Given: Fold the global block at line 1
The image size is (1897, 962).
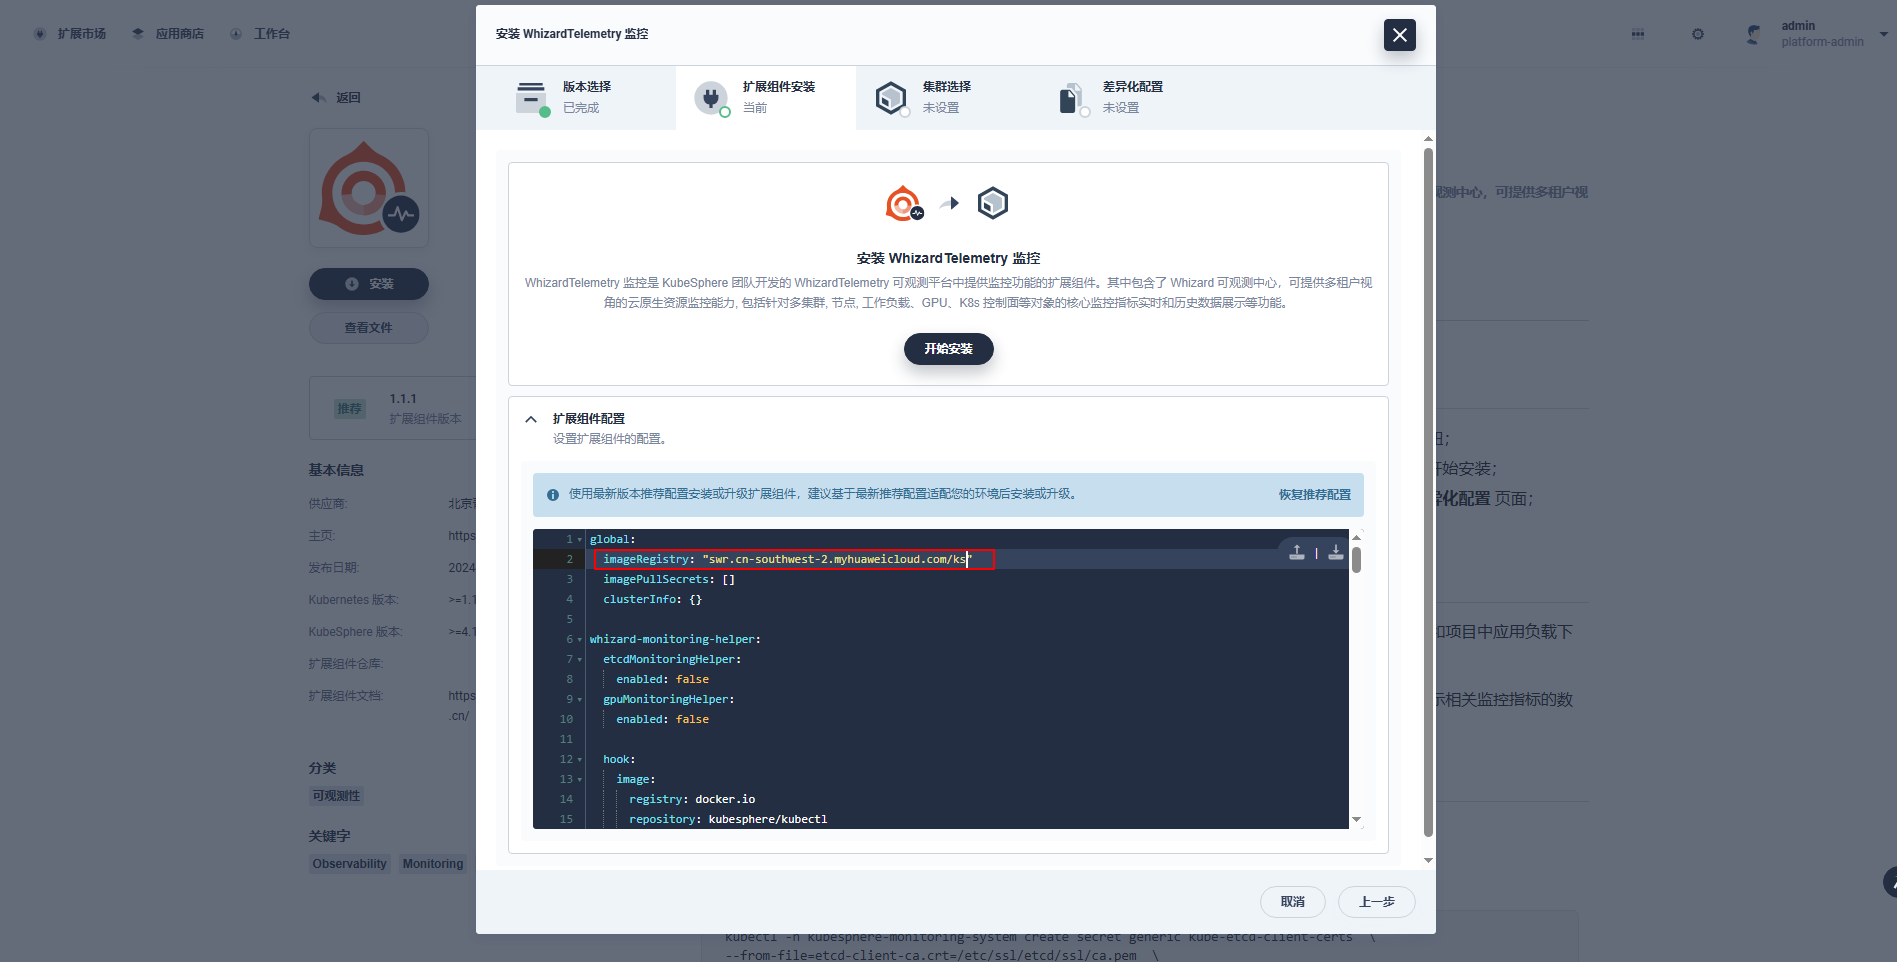Looking at the screenshot, I should (579, 540).
